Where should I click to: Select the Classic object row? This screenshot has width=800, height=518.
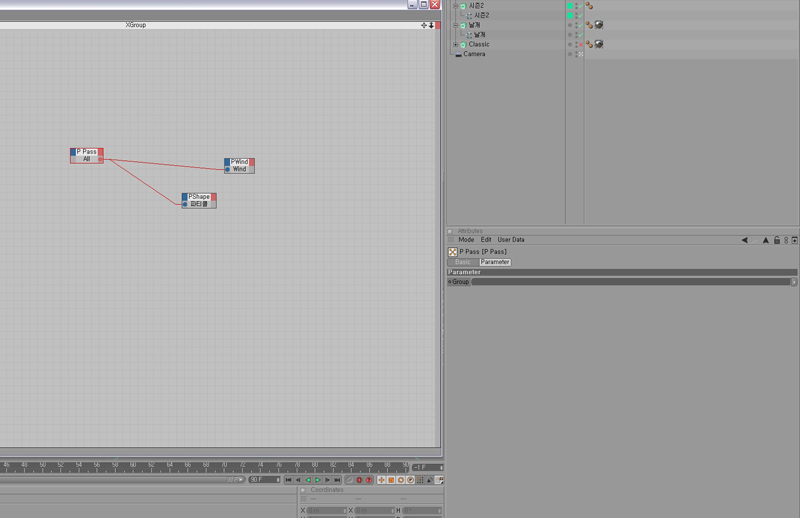(x=479, y=44)
